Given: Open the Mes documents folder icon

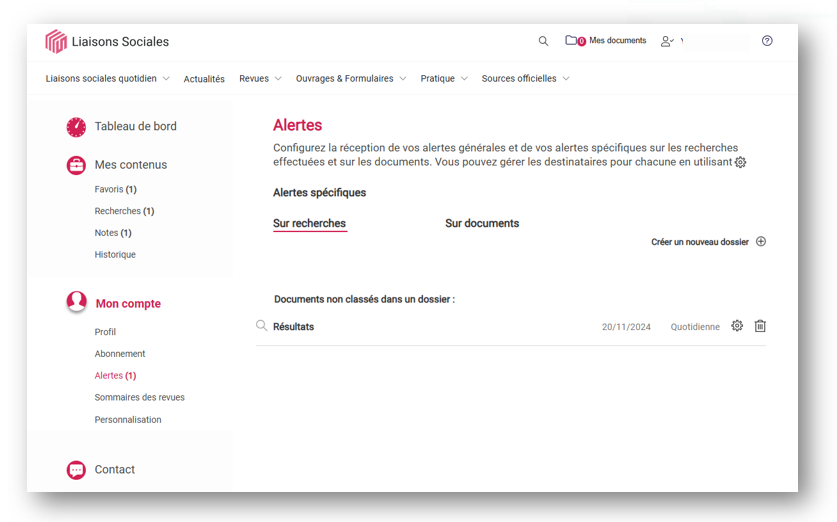Looking at the screenshot, I should (x=571, y=40).
